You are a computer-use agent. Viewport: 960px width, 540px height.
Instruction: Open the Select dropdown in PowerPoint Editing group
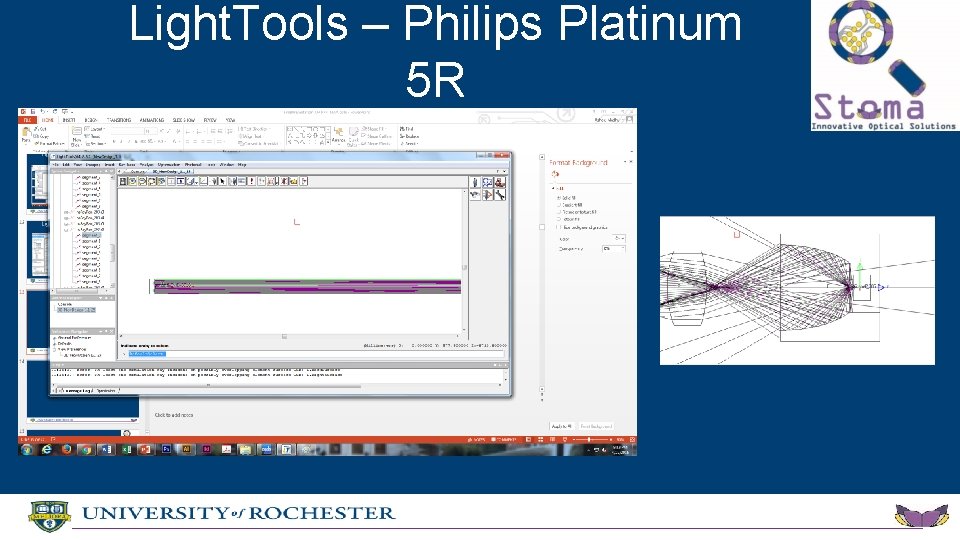click(x=409, y=143)
